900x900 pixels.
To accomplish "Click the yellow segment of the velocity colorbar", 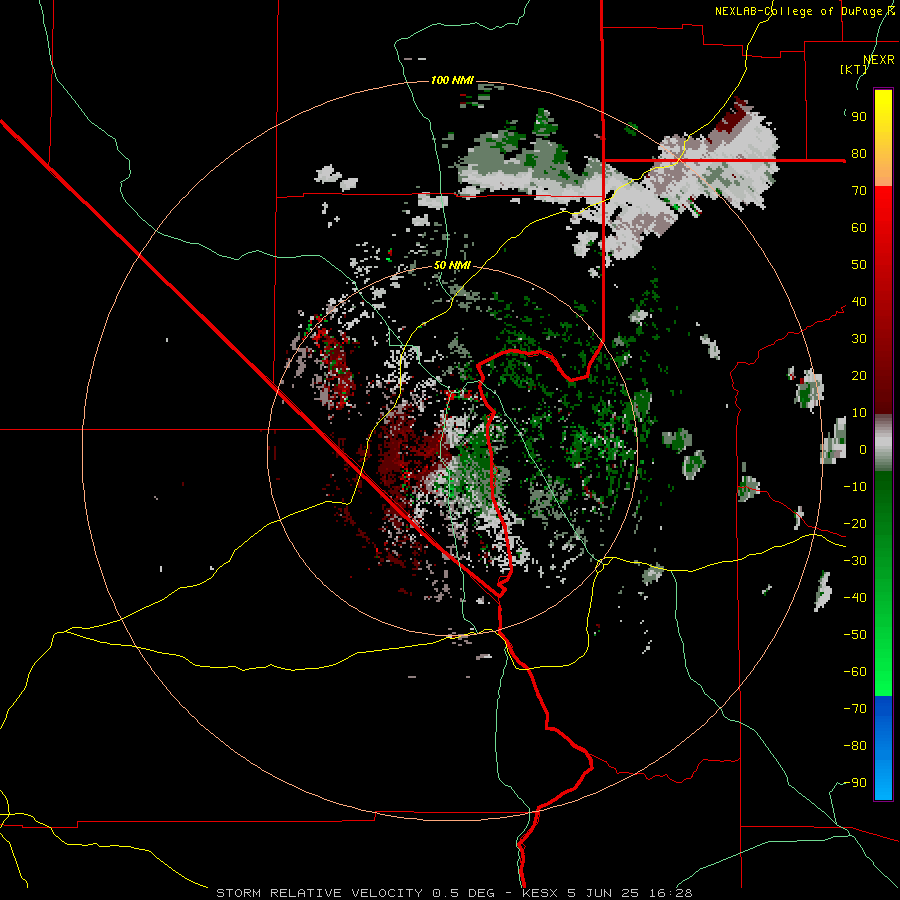I will (x=883, y=138).
